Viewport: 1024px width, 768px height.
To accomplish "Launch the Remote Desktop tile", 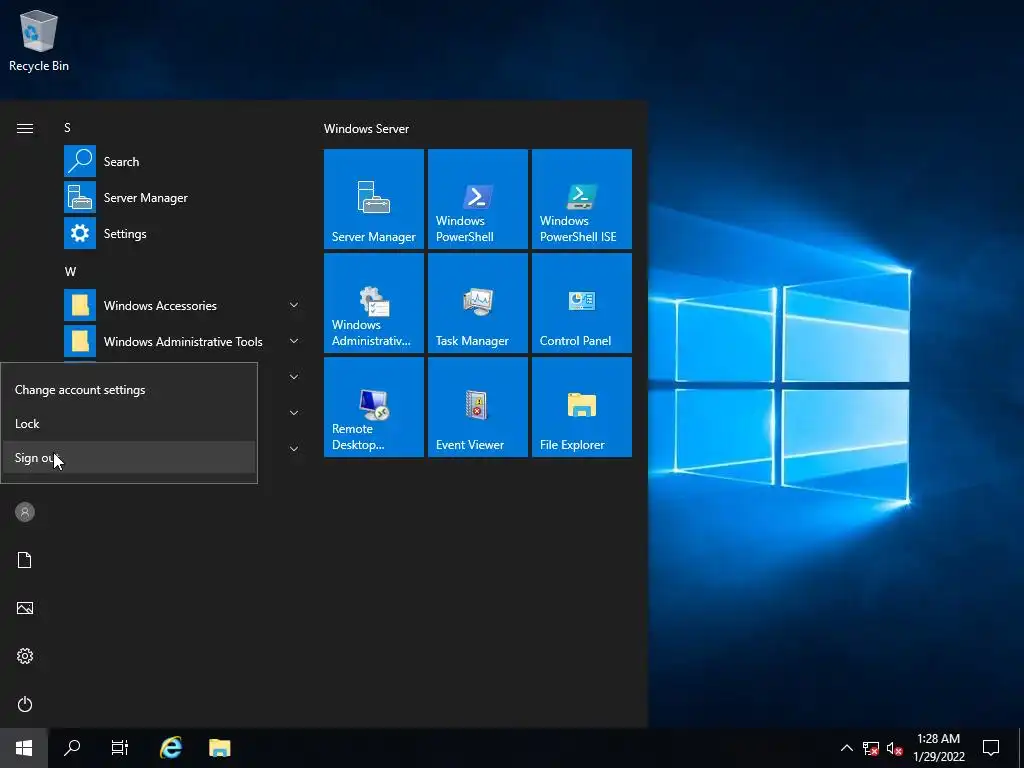I will click(374, 407).
